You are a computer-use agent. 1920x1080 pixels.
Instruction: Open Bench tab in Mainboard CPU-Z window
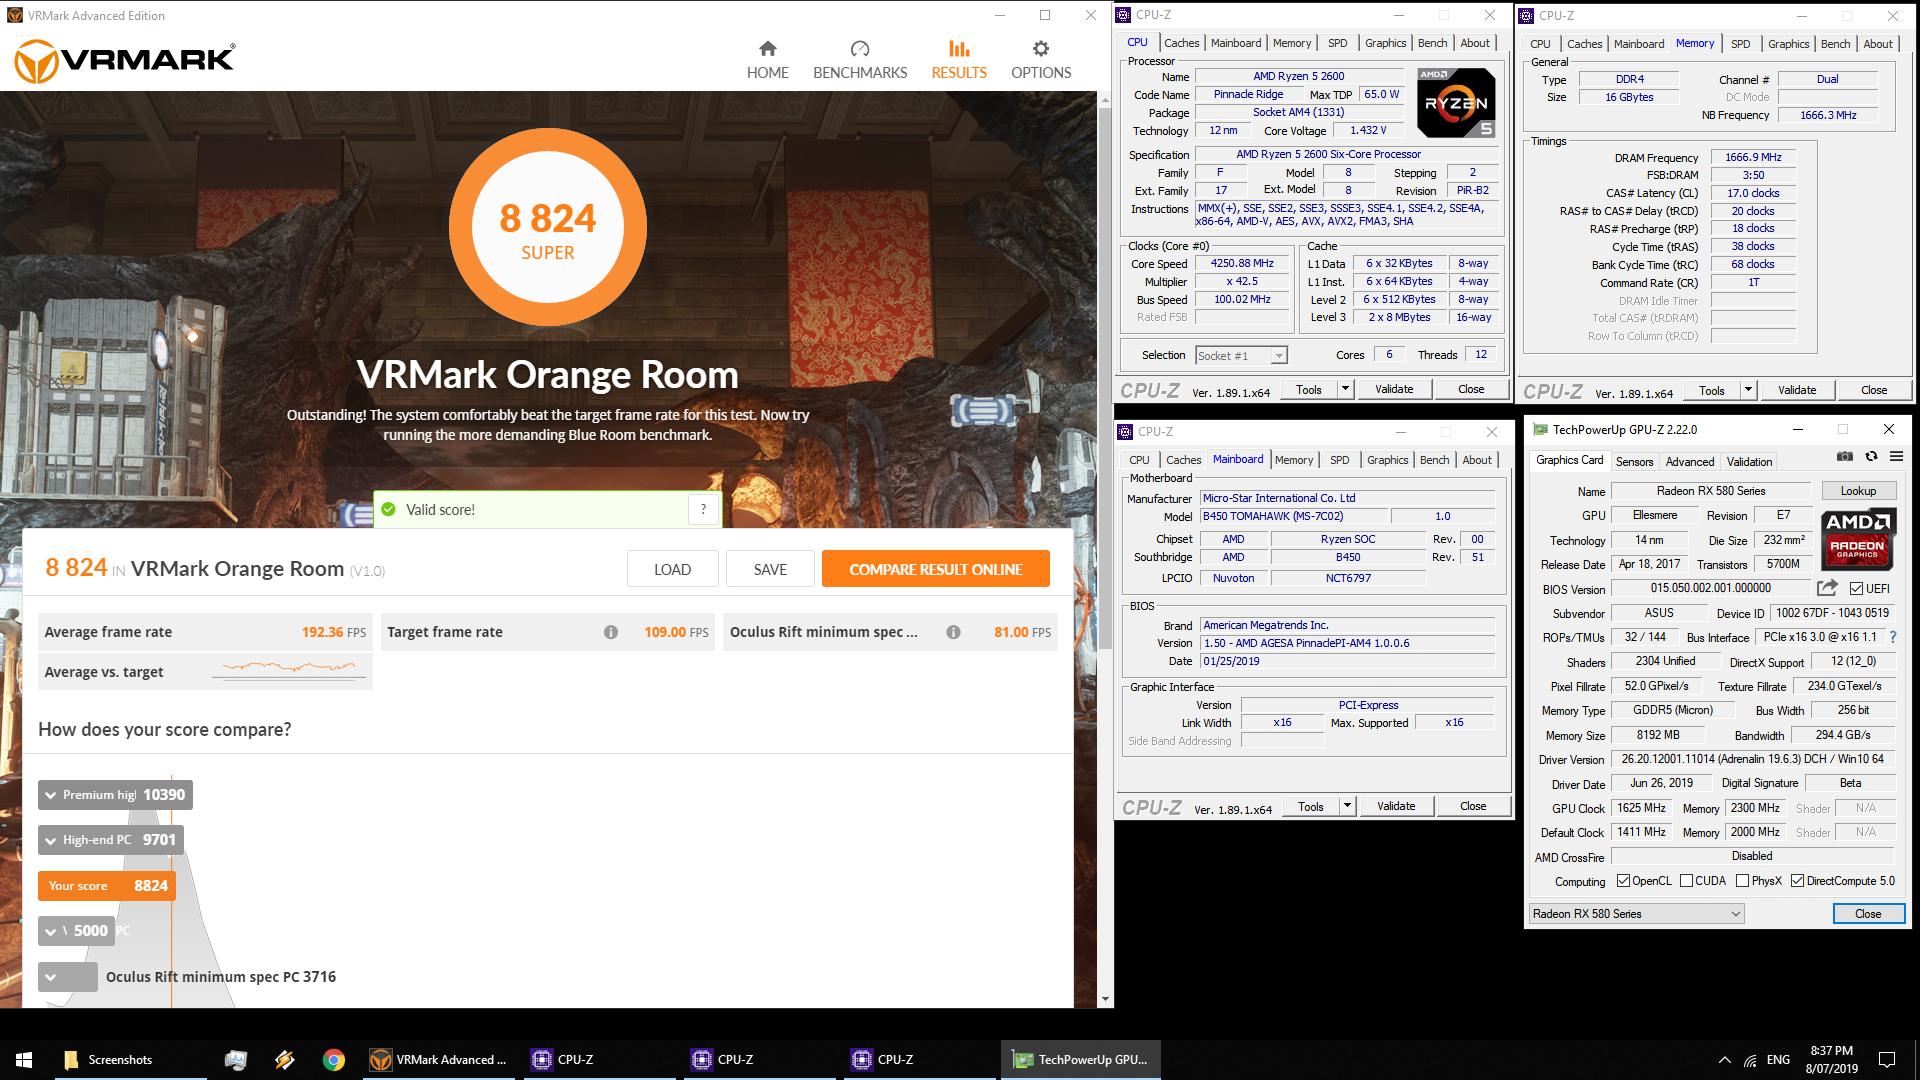1434,460
